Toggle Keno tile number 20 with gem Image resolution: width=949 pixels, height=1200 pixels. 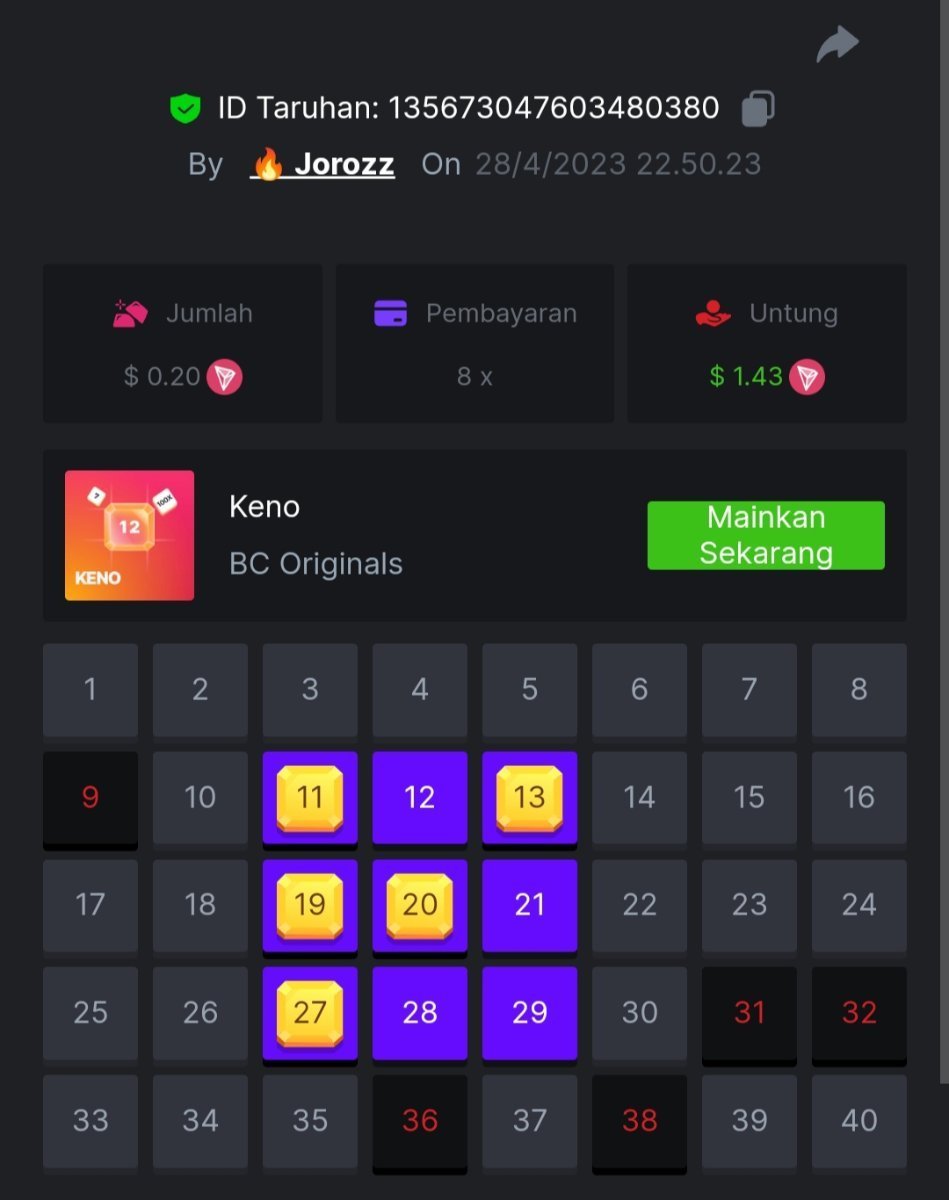coord(420,906)
